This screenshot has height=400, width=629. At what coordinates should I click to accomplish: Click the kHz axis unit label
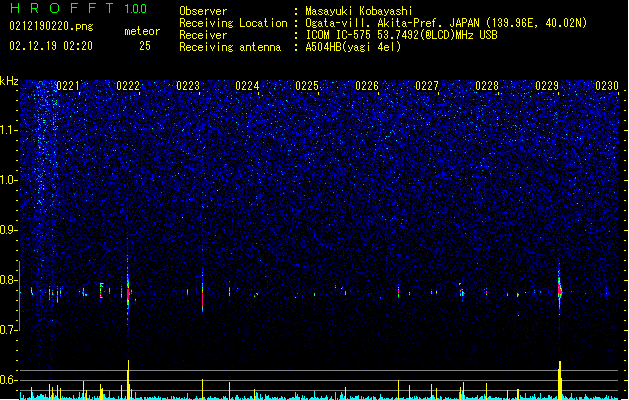tap(9, 81)
